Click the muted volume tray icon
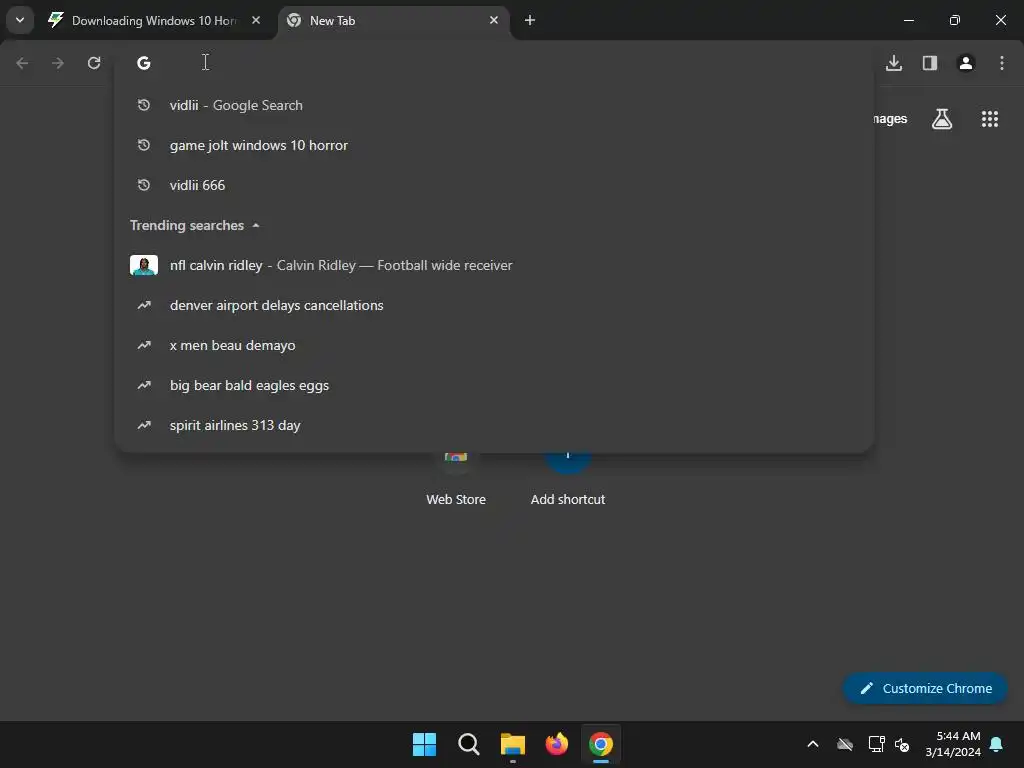This screenshot has width=1024, height=768. coord(902,744)
